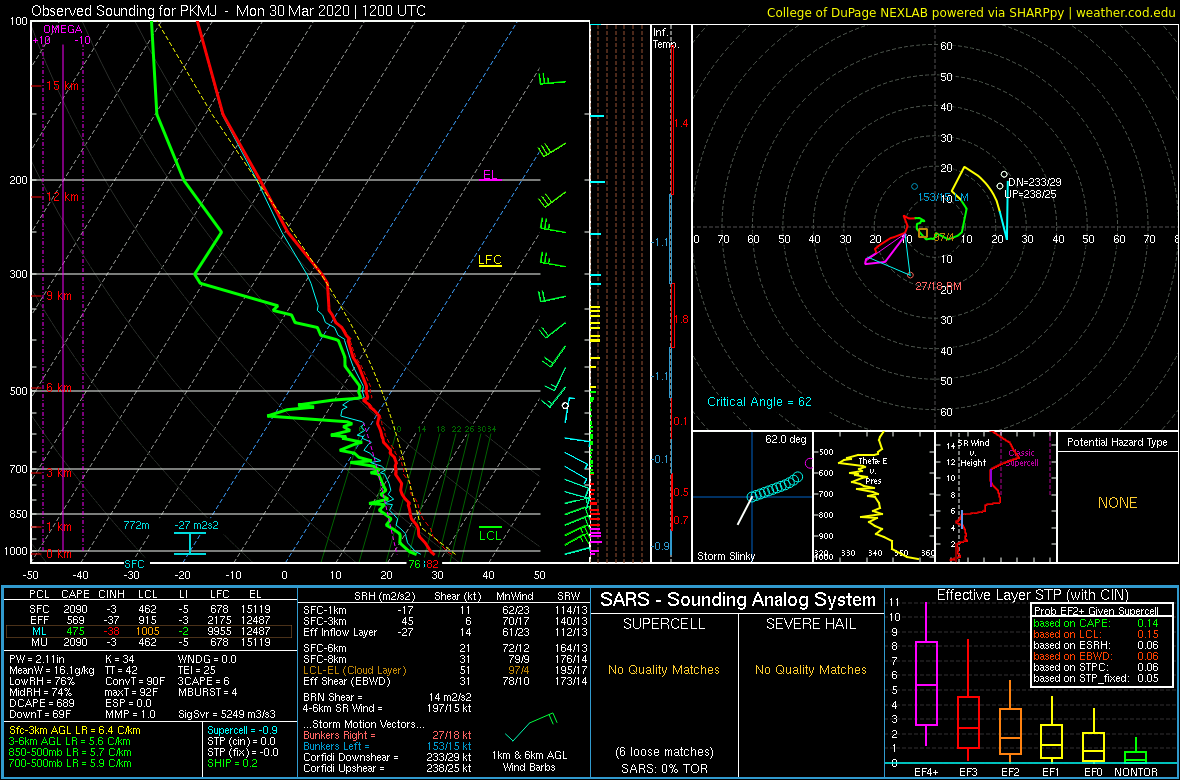The height and width of the screenshot is (780, 1180).
Task: Select the 'Eff Shear (EBWD)' row
Action: click(x=444, y=682)
